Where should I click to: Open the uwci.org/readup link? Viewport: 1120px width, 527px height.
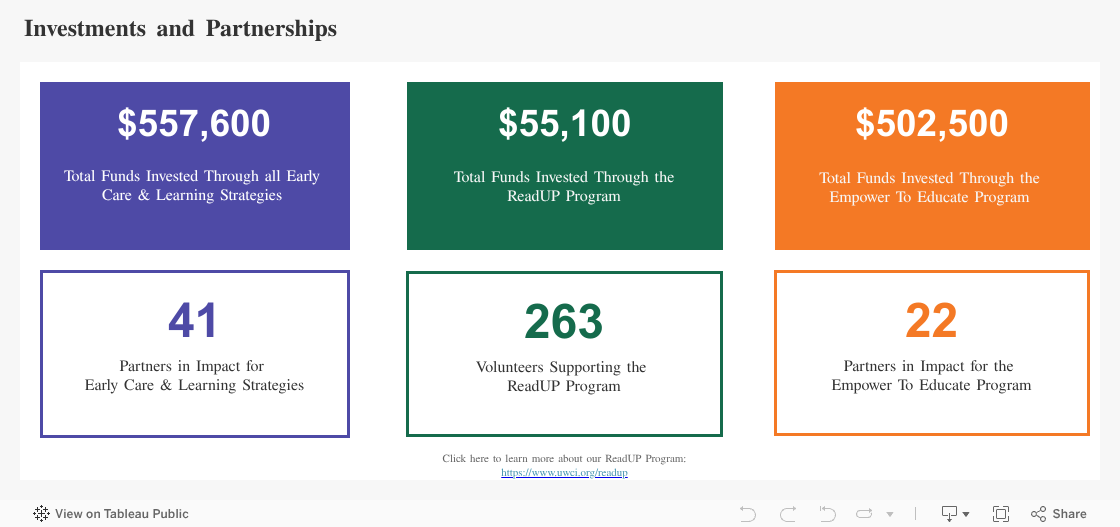564,473
